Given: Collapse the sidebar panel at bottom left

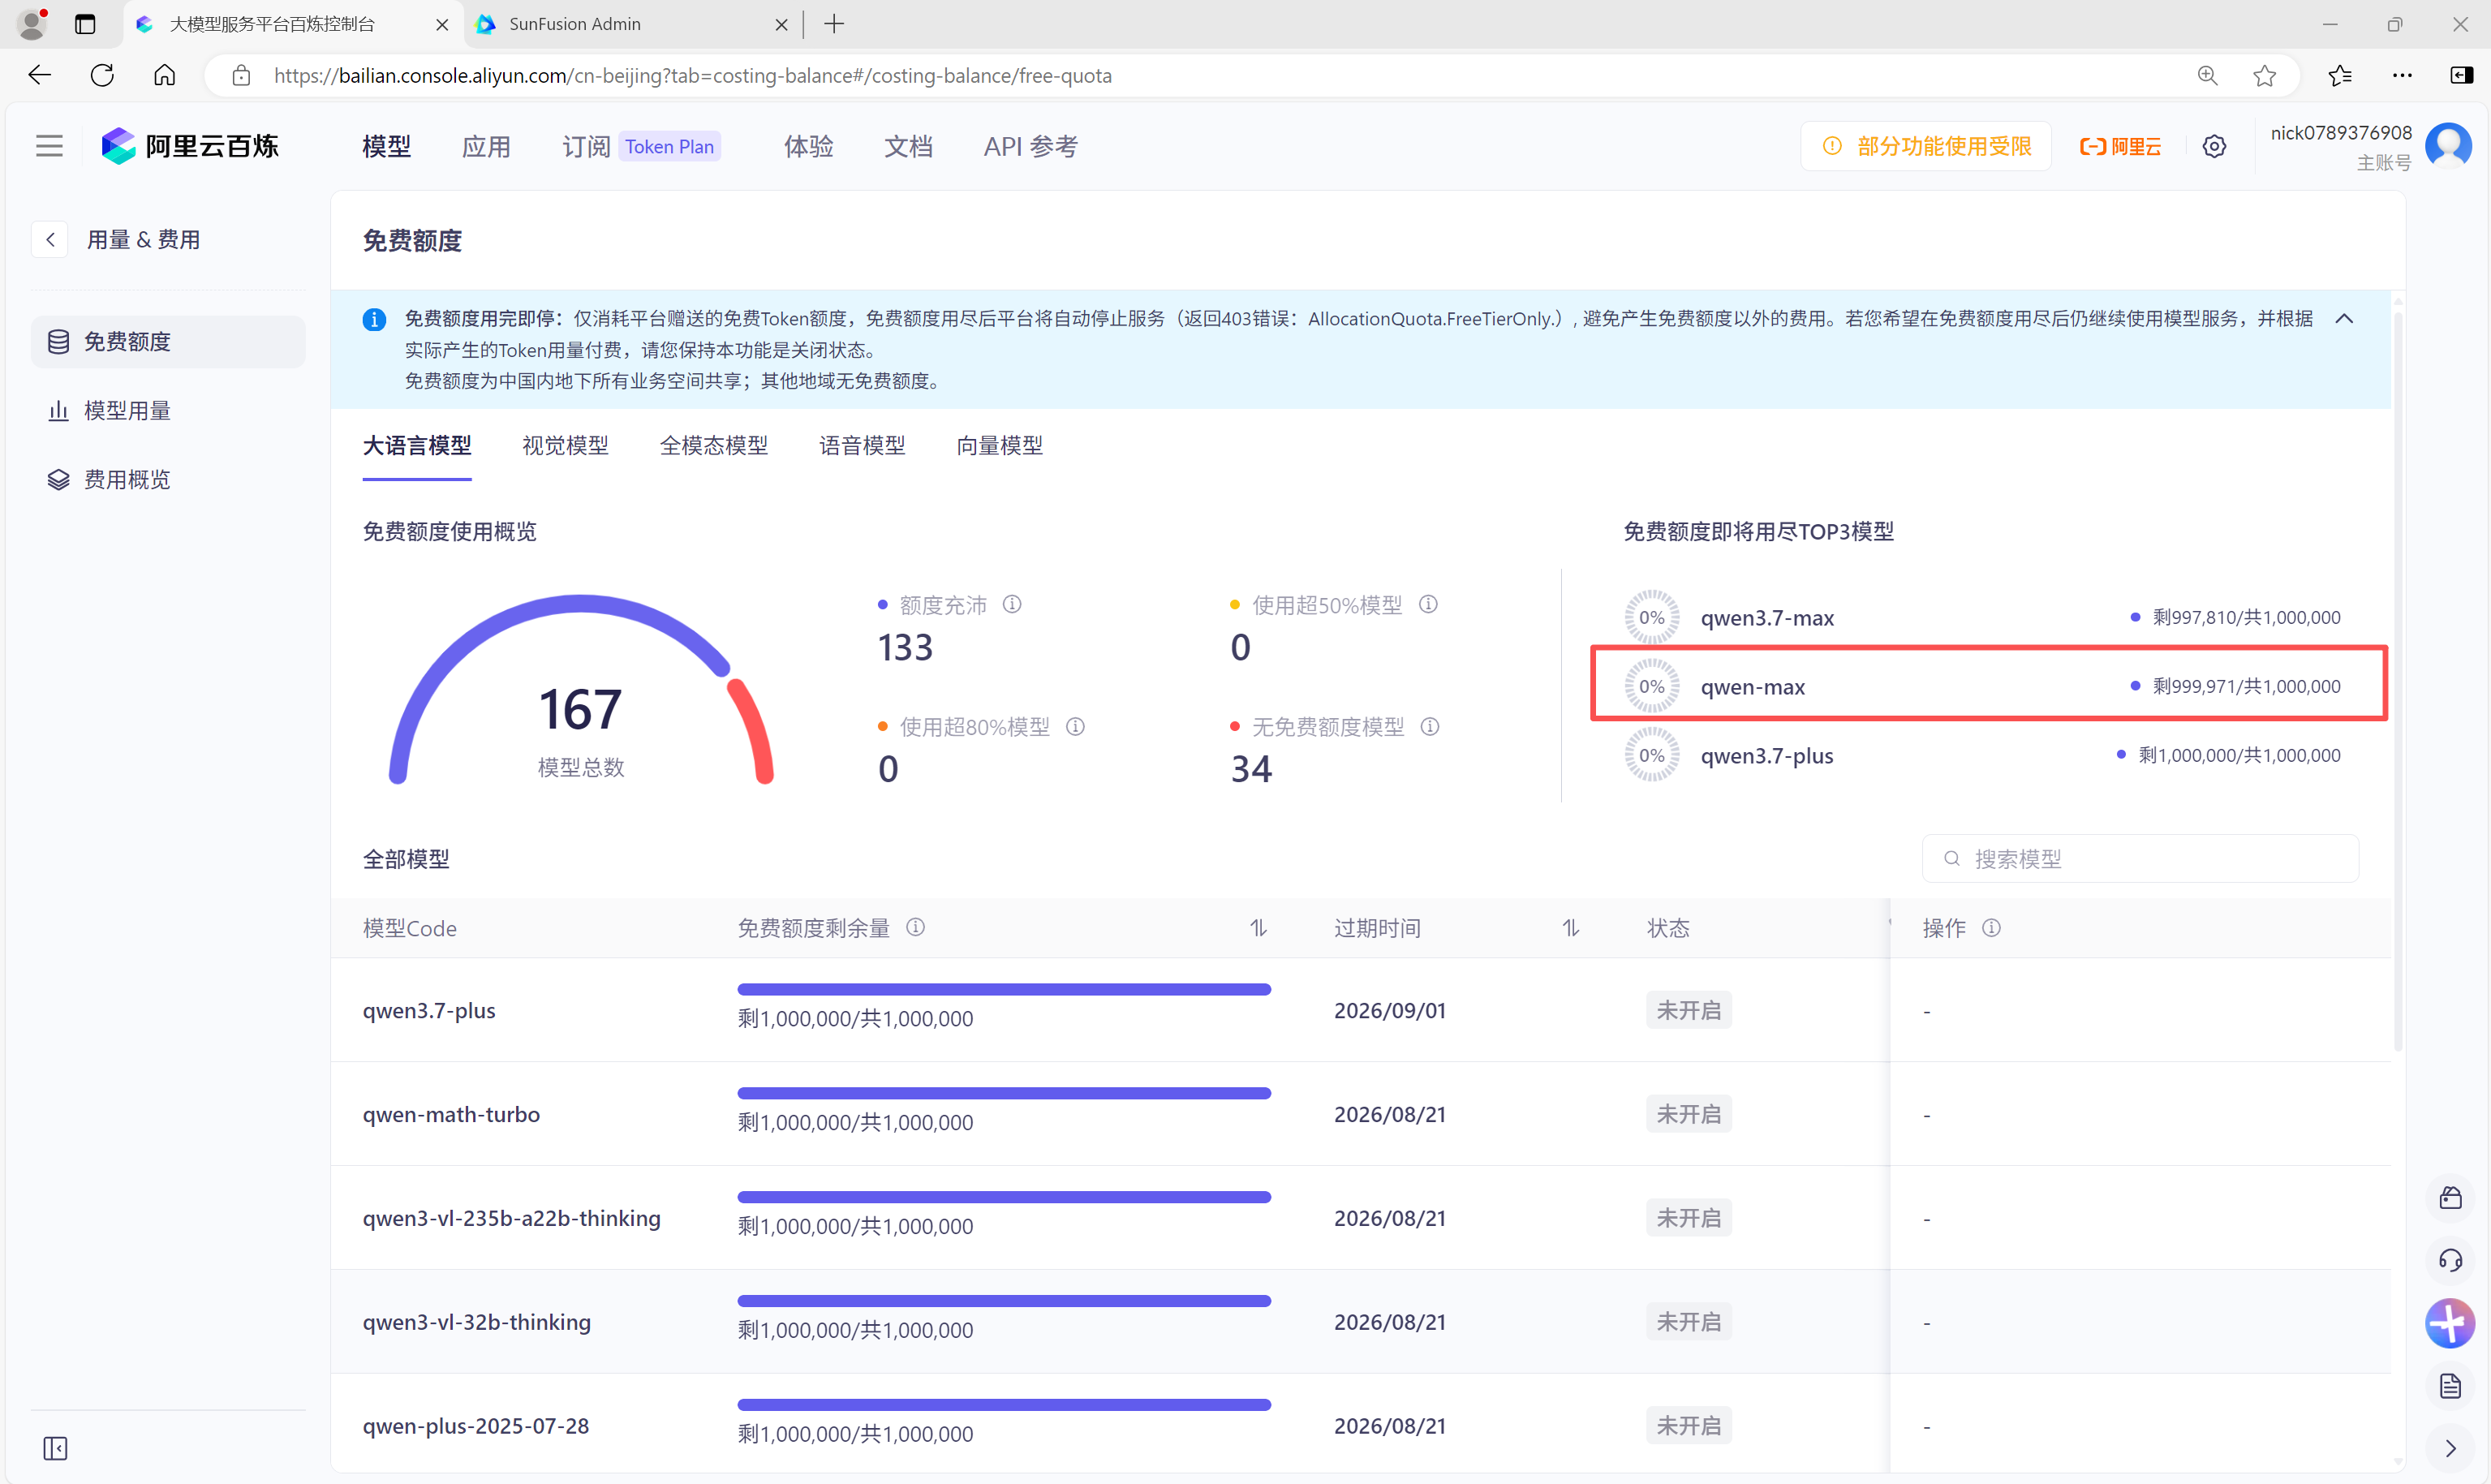Looking at the screenshot, I should coord(55,1448).
